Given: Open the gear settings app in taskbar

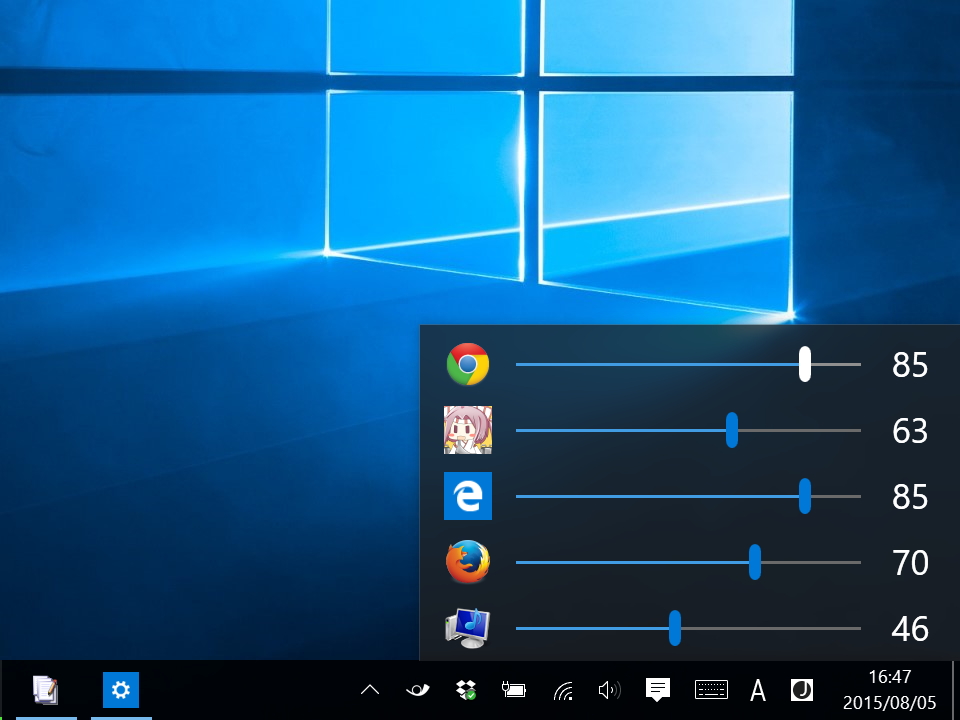Looking at the screenshot, I should [x=121, y=690].
